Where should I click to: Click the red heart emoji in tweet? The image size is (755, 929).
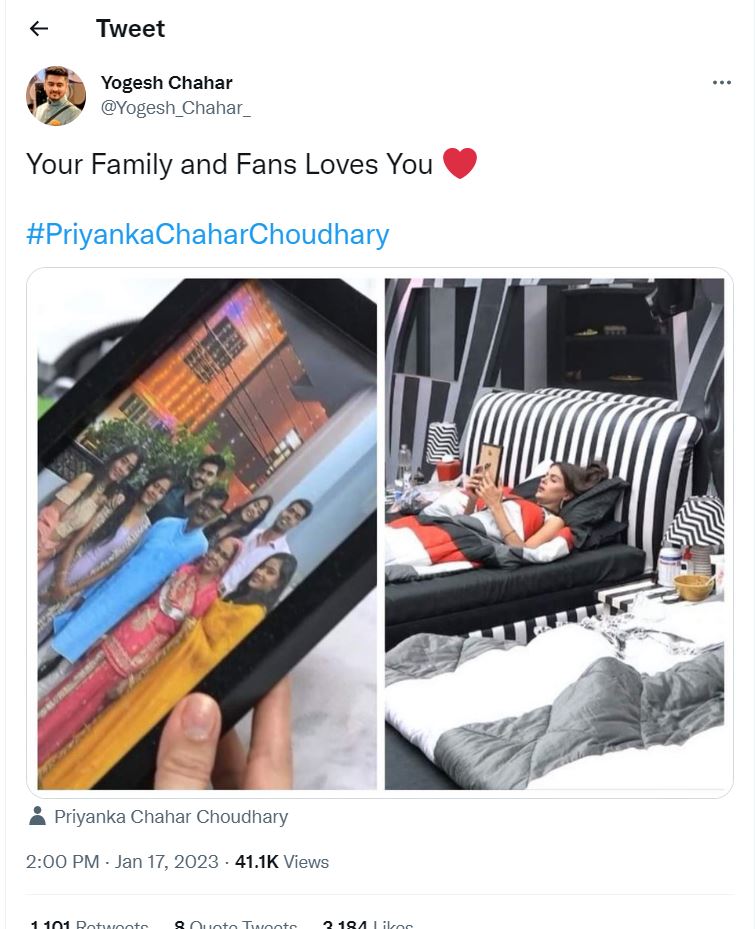point(460,164)
